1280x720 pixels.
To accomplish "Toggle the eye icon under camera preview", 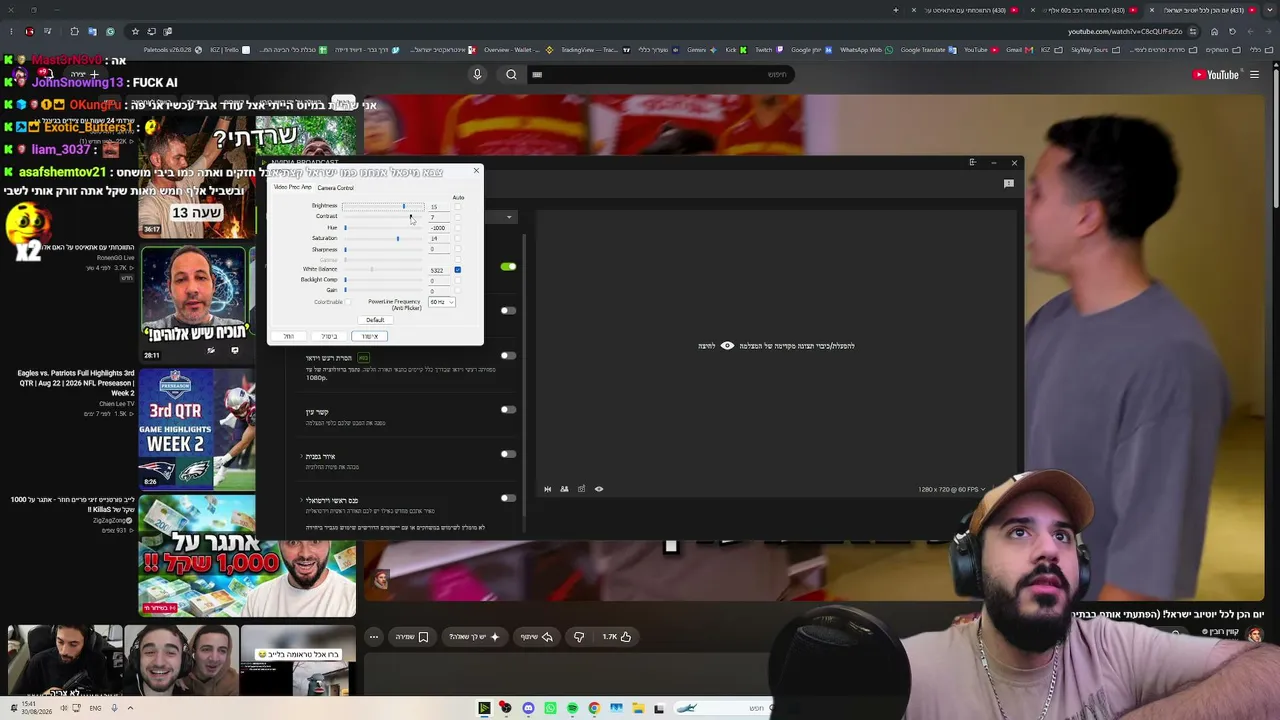I will [599, 489].
